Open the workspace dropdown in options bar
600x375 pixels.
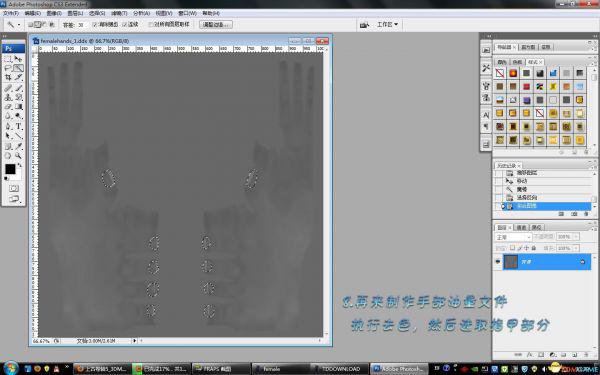pos(387,24)
